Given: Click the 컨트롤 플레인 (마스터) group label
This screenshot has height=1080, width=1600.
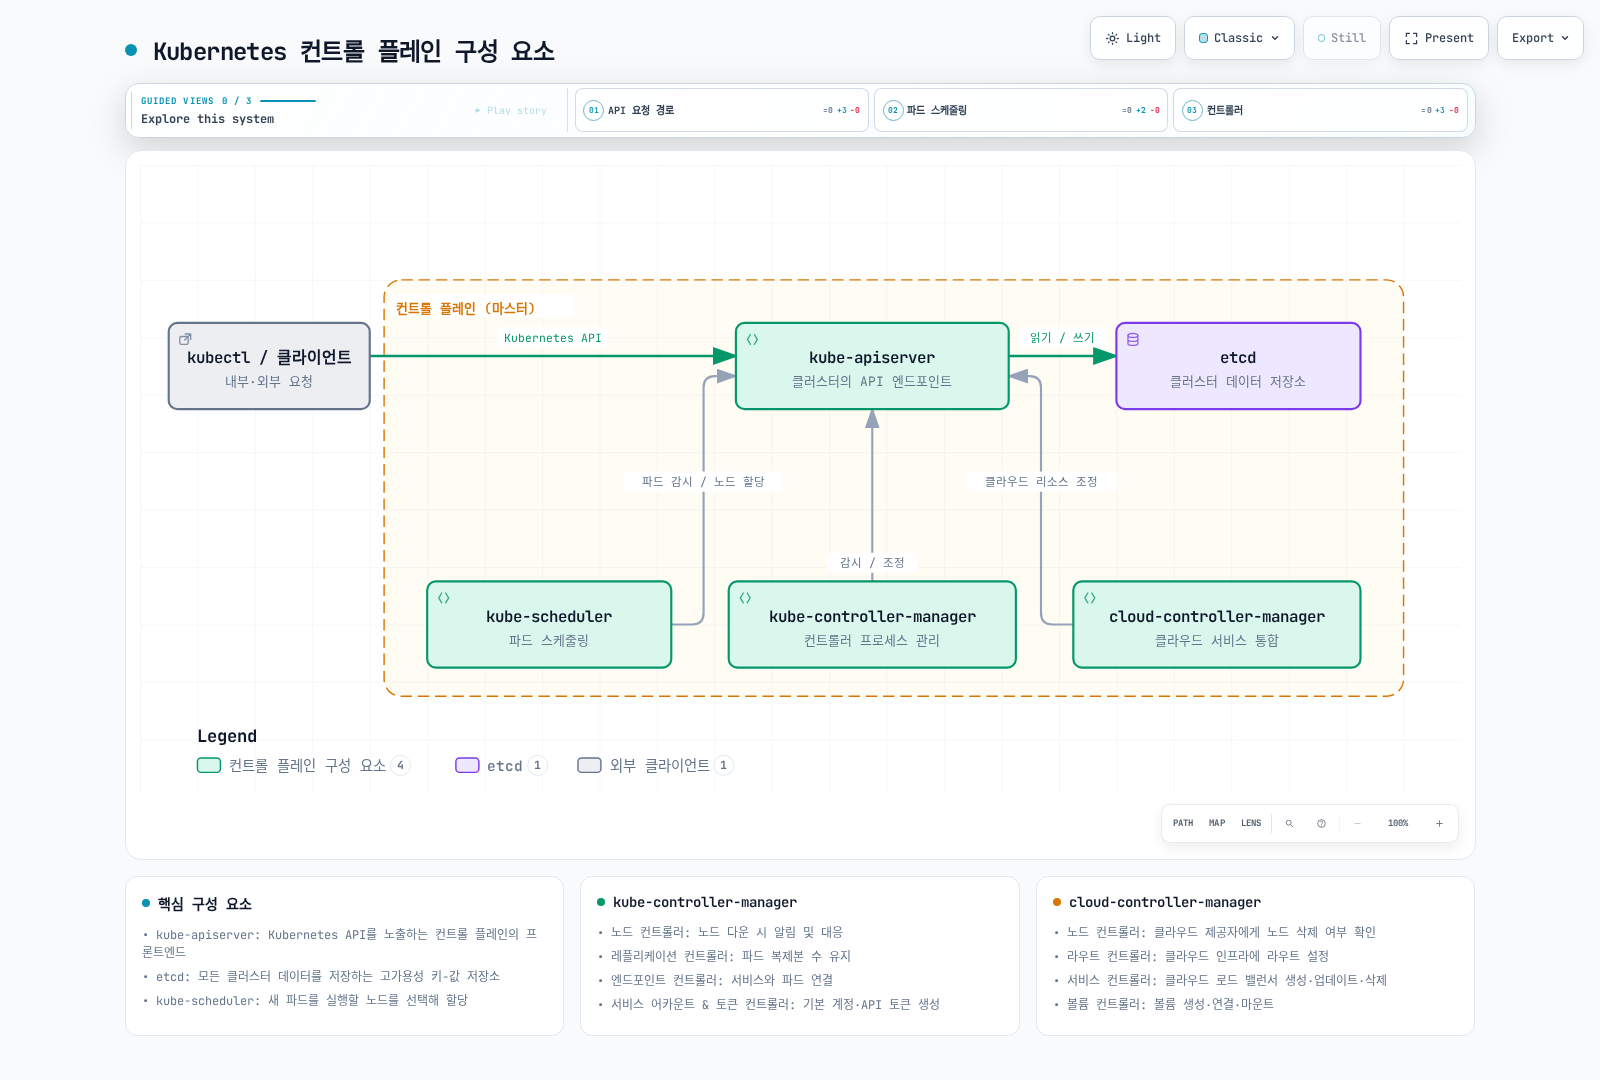Looking at the screenshot, I should 465,308.
